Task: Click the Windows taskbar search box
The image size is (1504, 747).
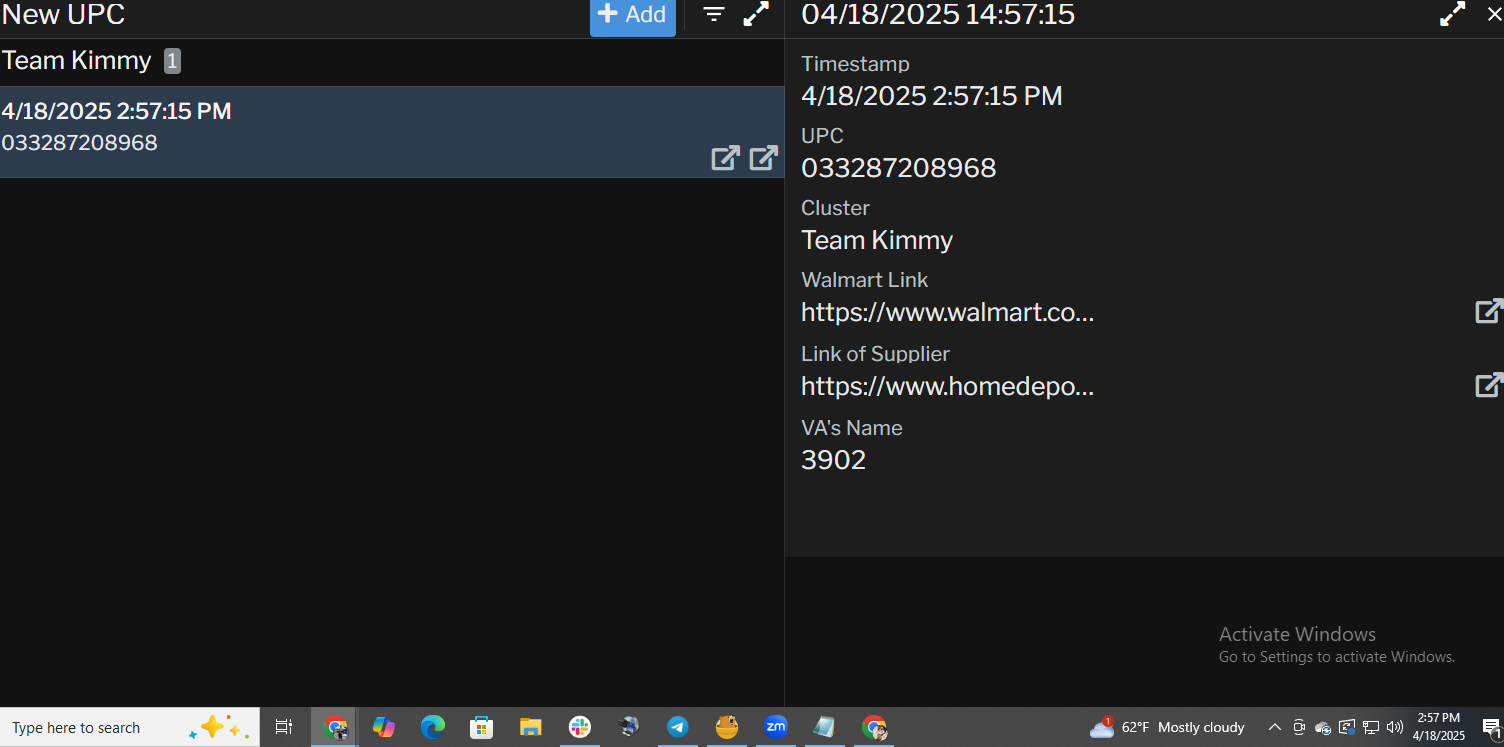Action: coord(100,728)
